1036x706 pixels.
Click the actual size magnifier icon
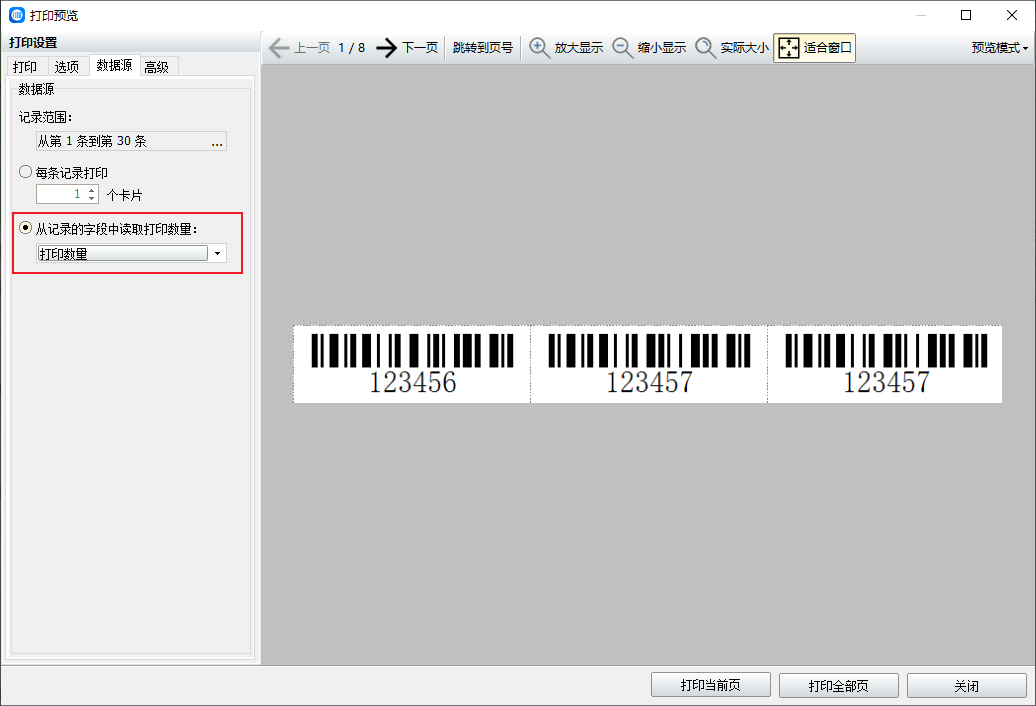coord(706,48)
